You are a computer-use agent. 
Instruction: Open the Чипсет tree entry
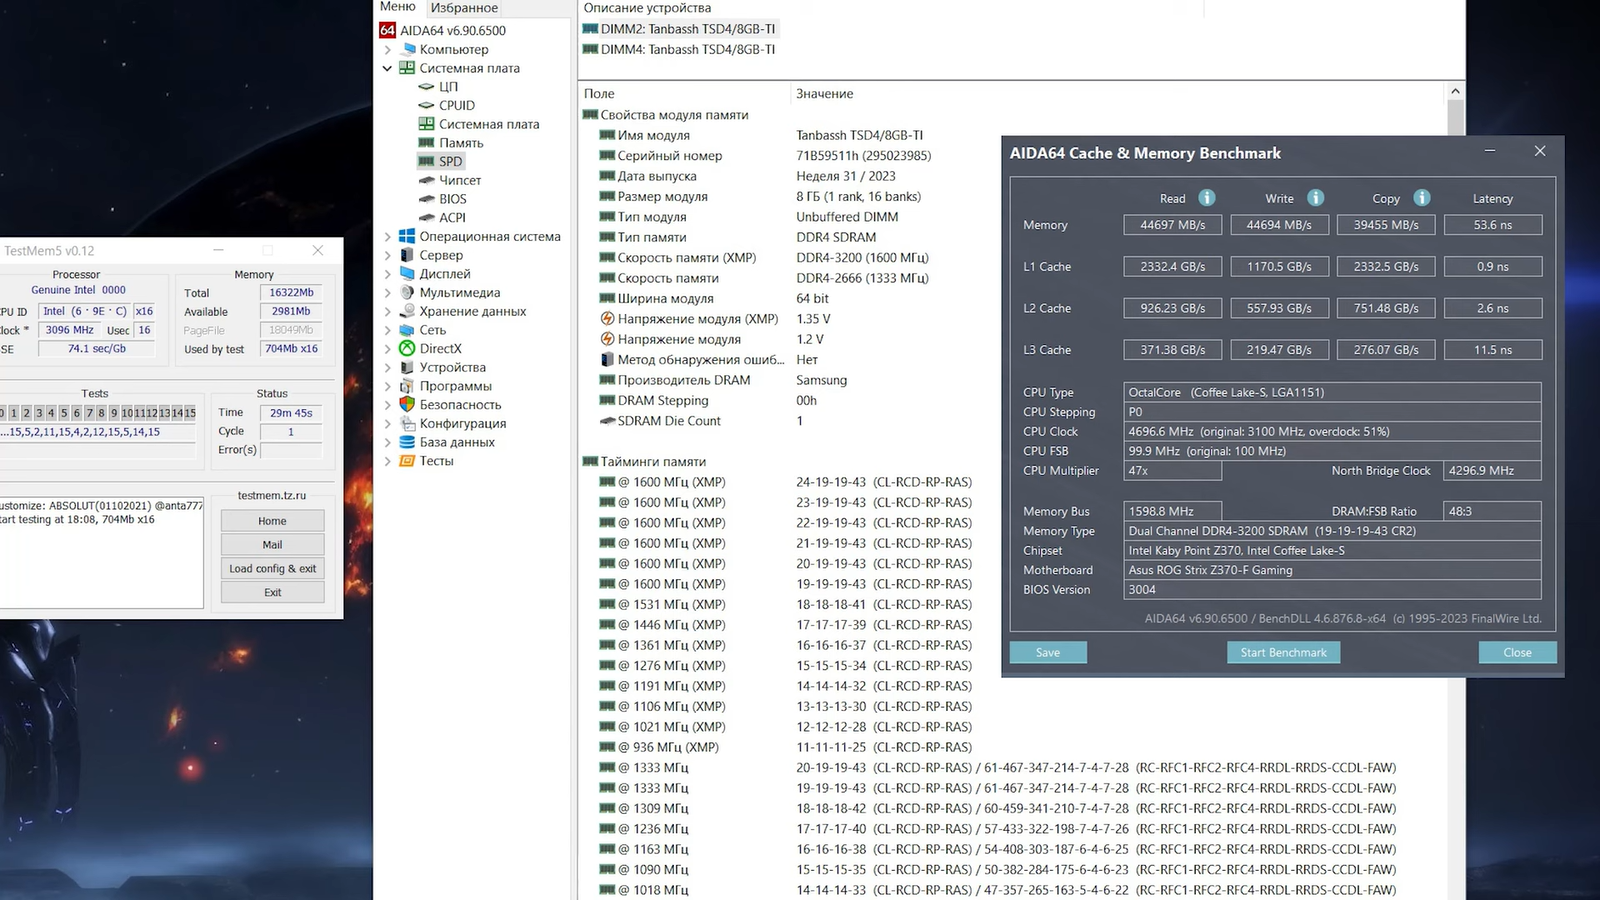tap(460, 180)
